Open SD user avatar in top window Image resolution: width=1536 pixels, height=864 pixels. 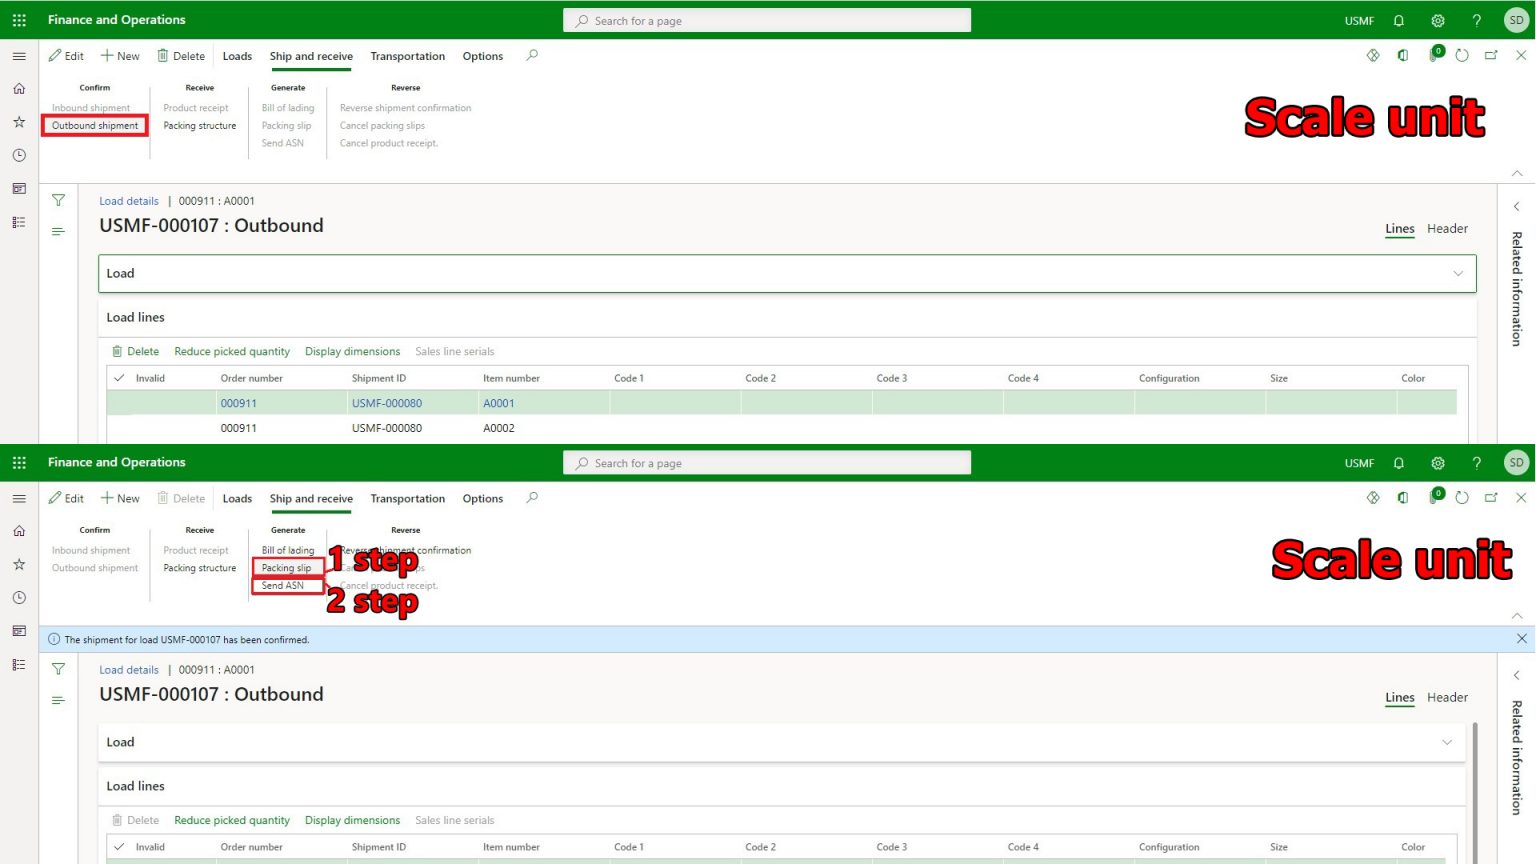pos(1516,20)
